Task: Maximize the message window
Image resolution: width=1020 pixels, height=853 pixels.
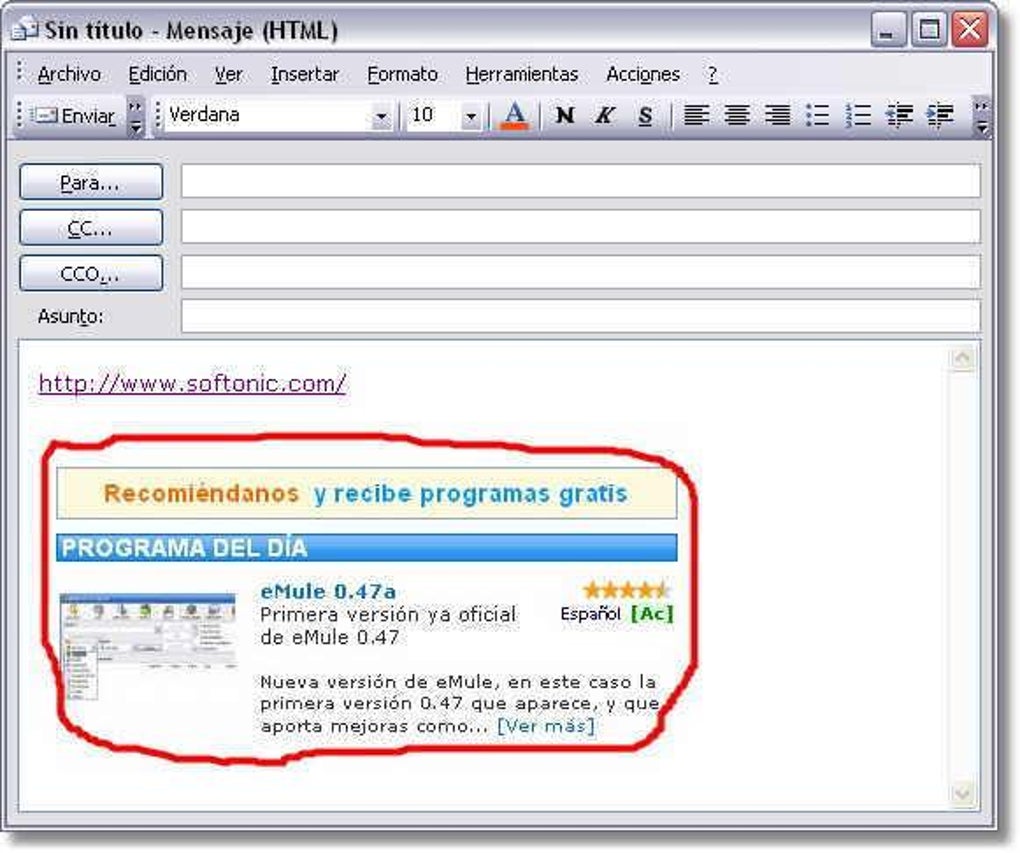Action: [x=928, y=30]
